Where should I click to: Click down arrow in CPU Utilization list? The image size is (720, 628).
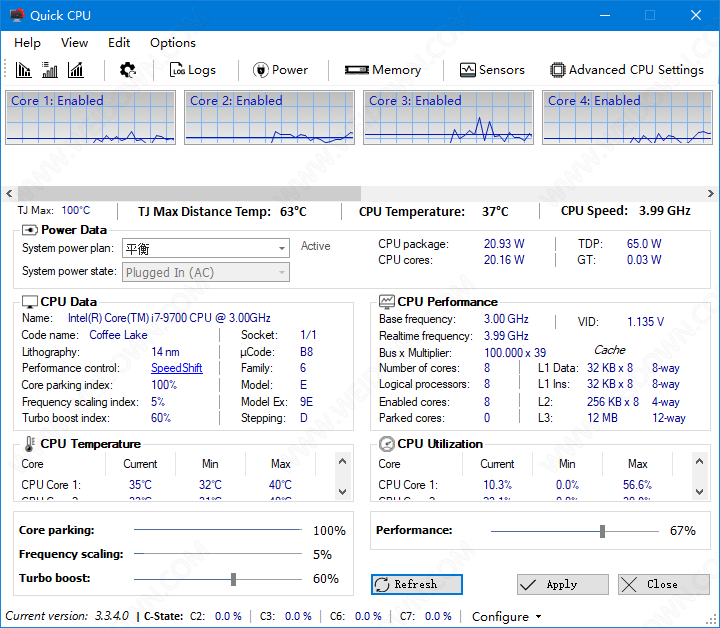[x=699, y=492]
